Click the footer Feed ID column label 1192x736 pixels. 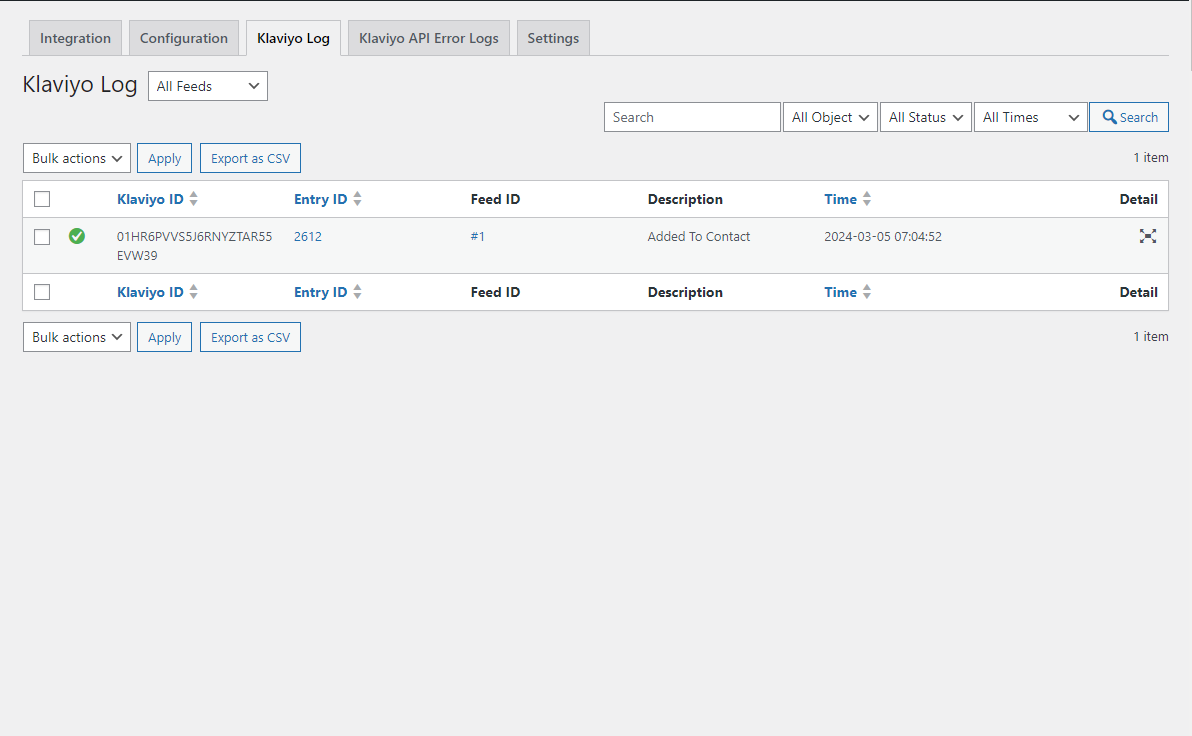tap(495, 292)
